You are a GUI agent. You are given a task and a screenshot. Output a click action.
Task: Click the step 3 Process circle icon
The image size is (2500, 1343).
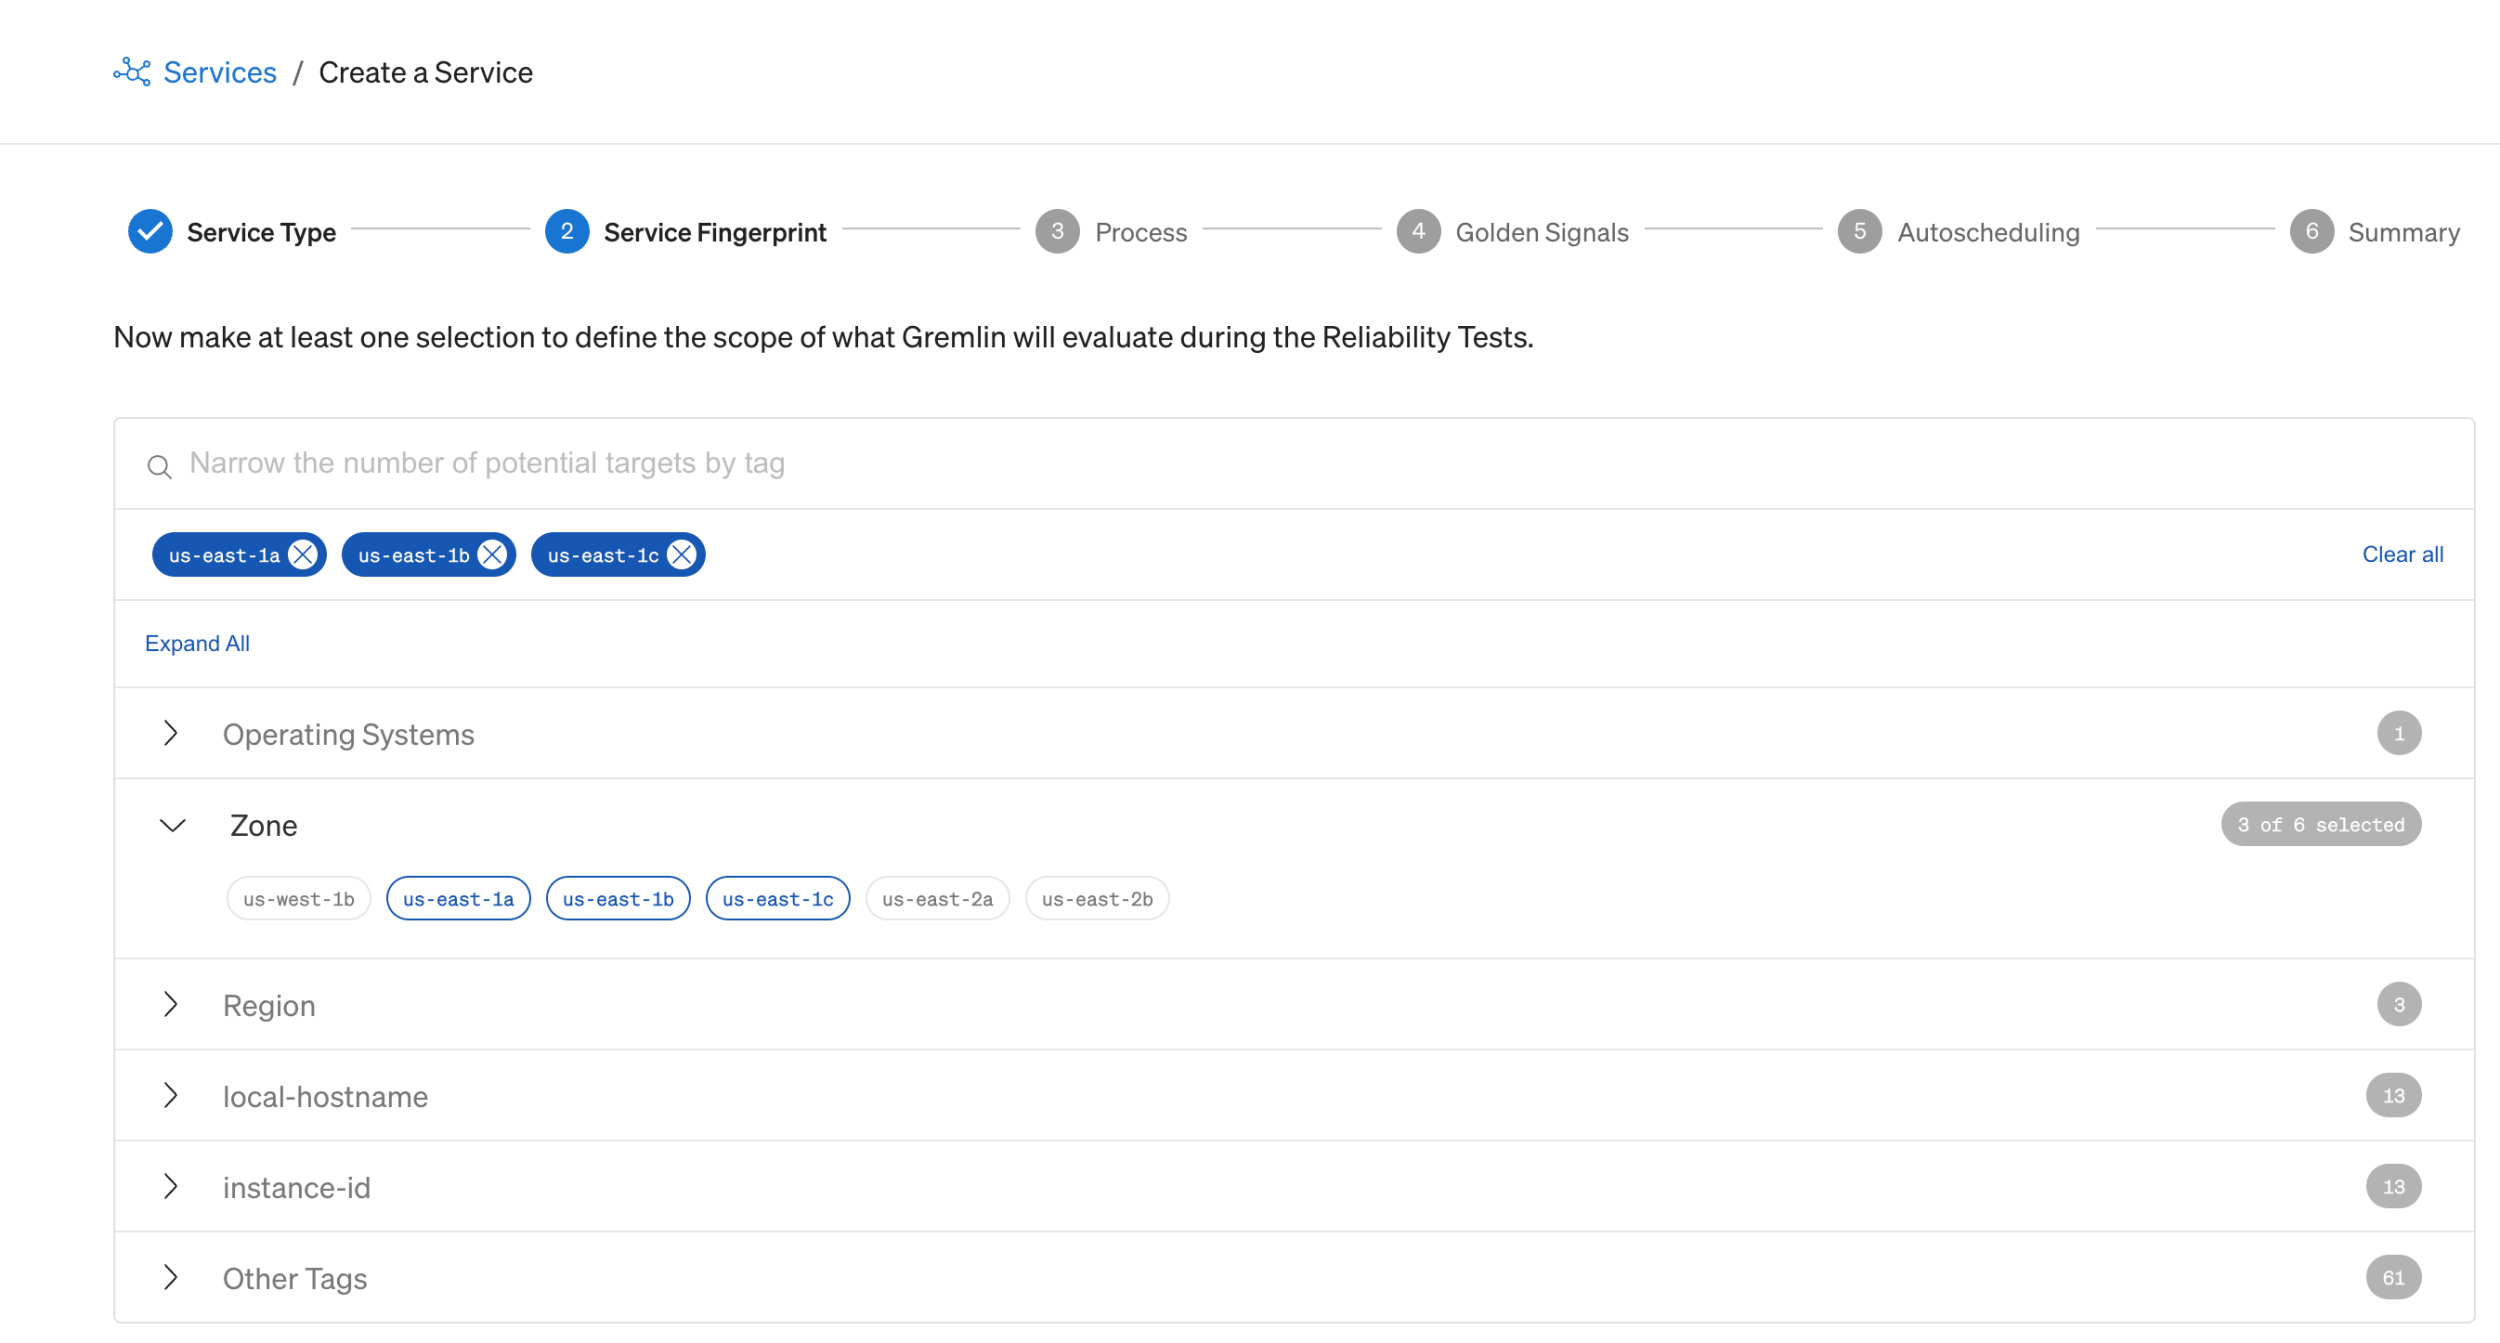[1057, 231]
